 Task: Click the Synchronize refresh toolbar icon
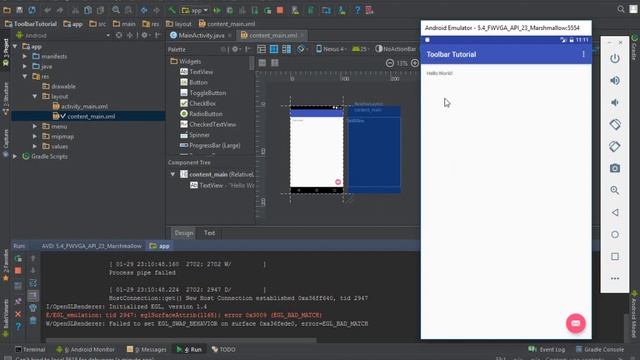(x=32, y=10)
